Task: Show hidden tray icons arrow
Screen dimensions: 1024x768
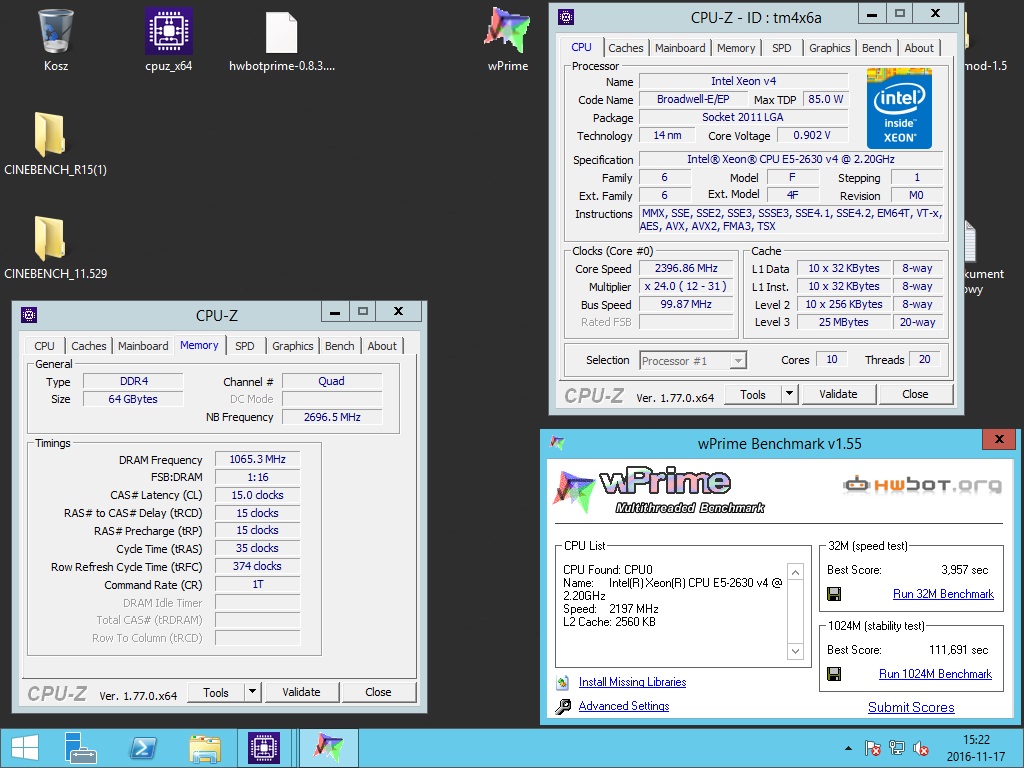Action: (x=848, y=748)
